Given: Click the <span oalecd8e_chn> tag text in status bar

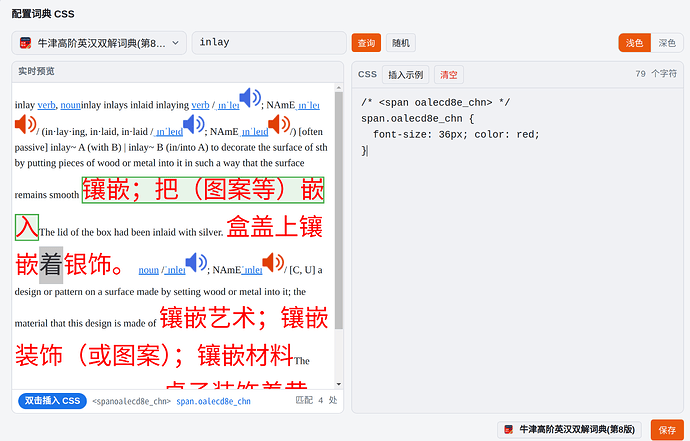Looking at the screenshot, I should click(x=132, y=401).
